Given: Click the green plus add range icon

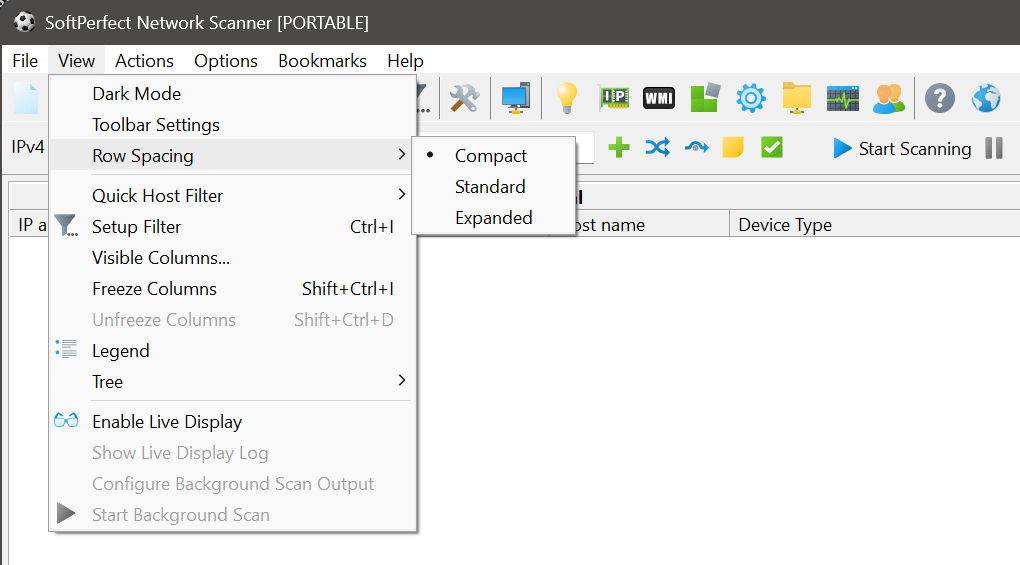Looking at the screenshot, I should [x=619, y=148].
